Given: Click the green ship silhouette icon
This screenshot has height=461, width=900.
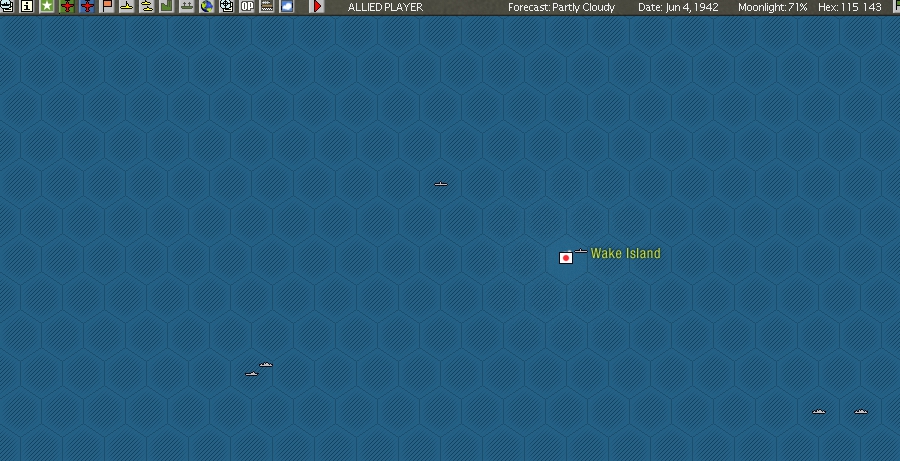Looking at the screenshot, I should point(187,6).
